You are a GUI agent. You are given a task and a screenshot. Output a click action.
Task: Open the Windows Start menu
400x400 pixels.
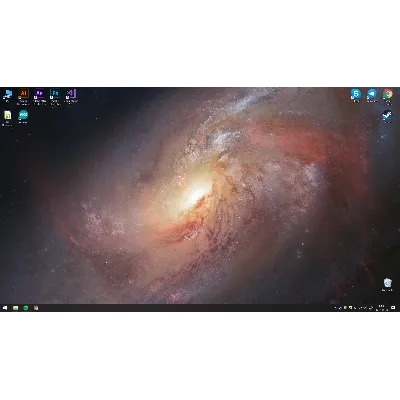pos(5,308)
